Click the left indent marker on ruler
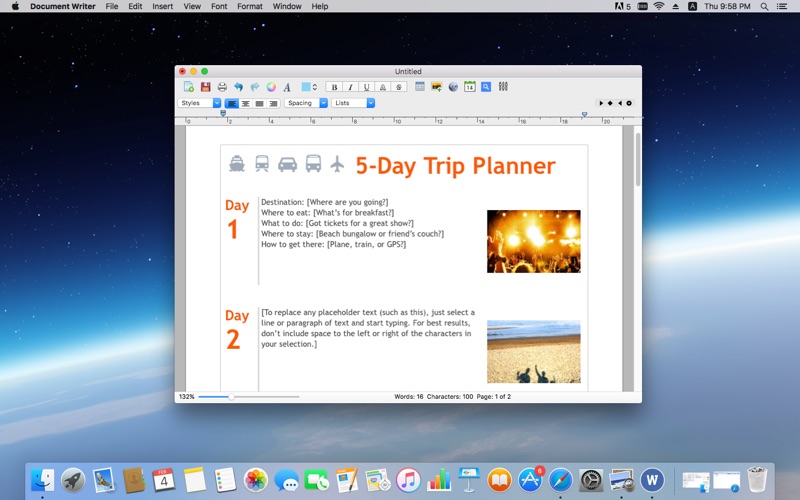 [223, 113]
